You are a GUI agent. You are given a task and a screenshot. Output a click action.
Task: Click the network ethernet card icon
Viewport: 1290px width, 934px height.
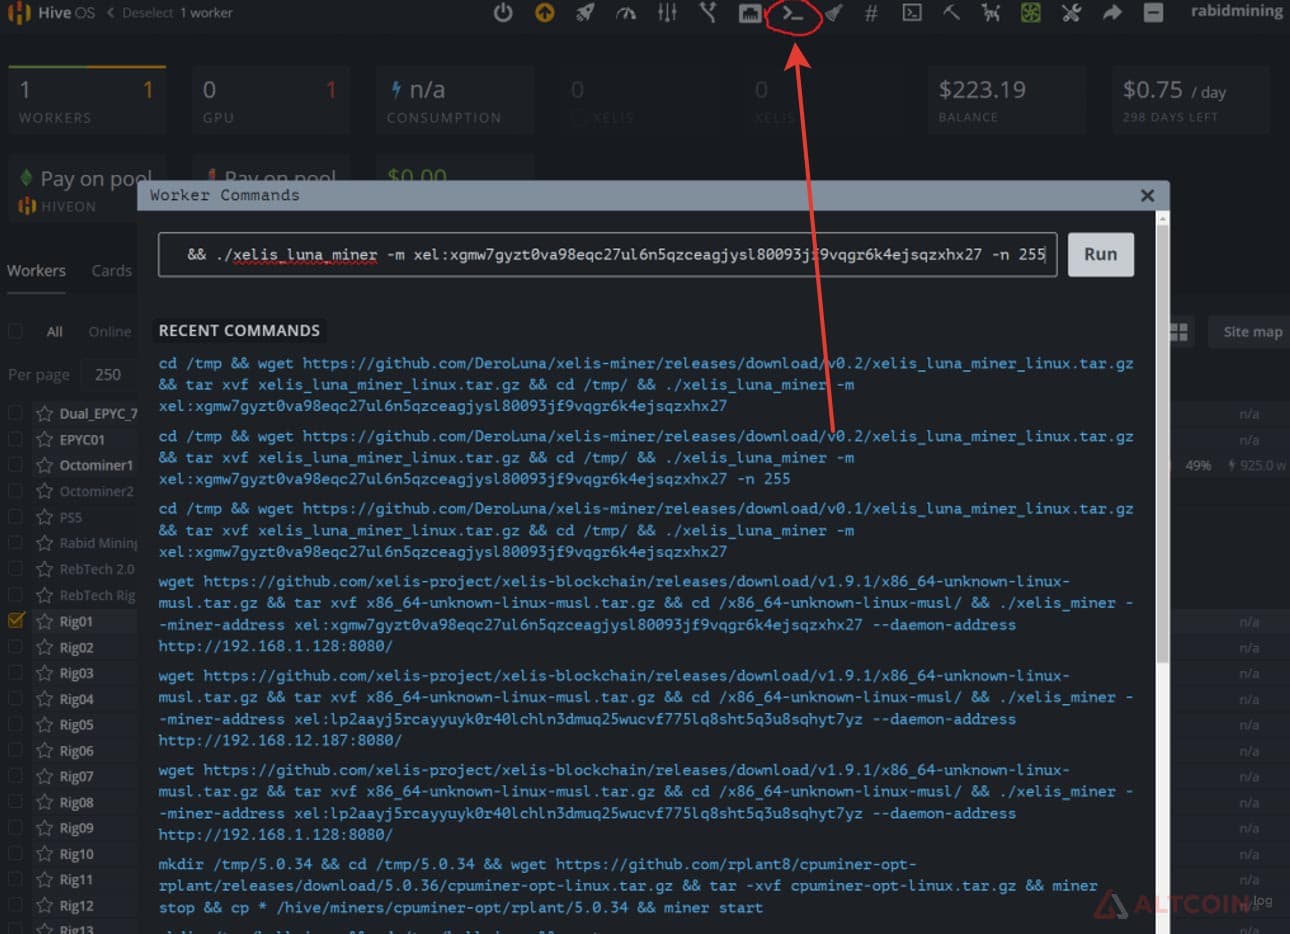pos(750,13)
